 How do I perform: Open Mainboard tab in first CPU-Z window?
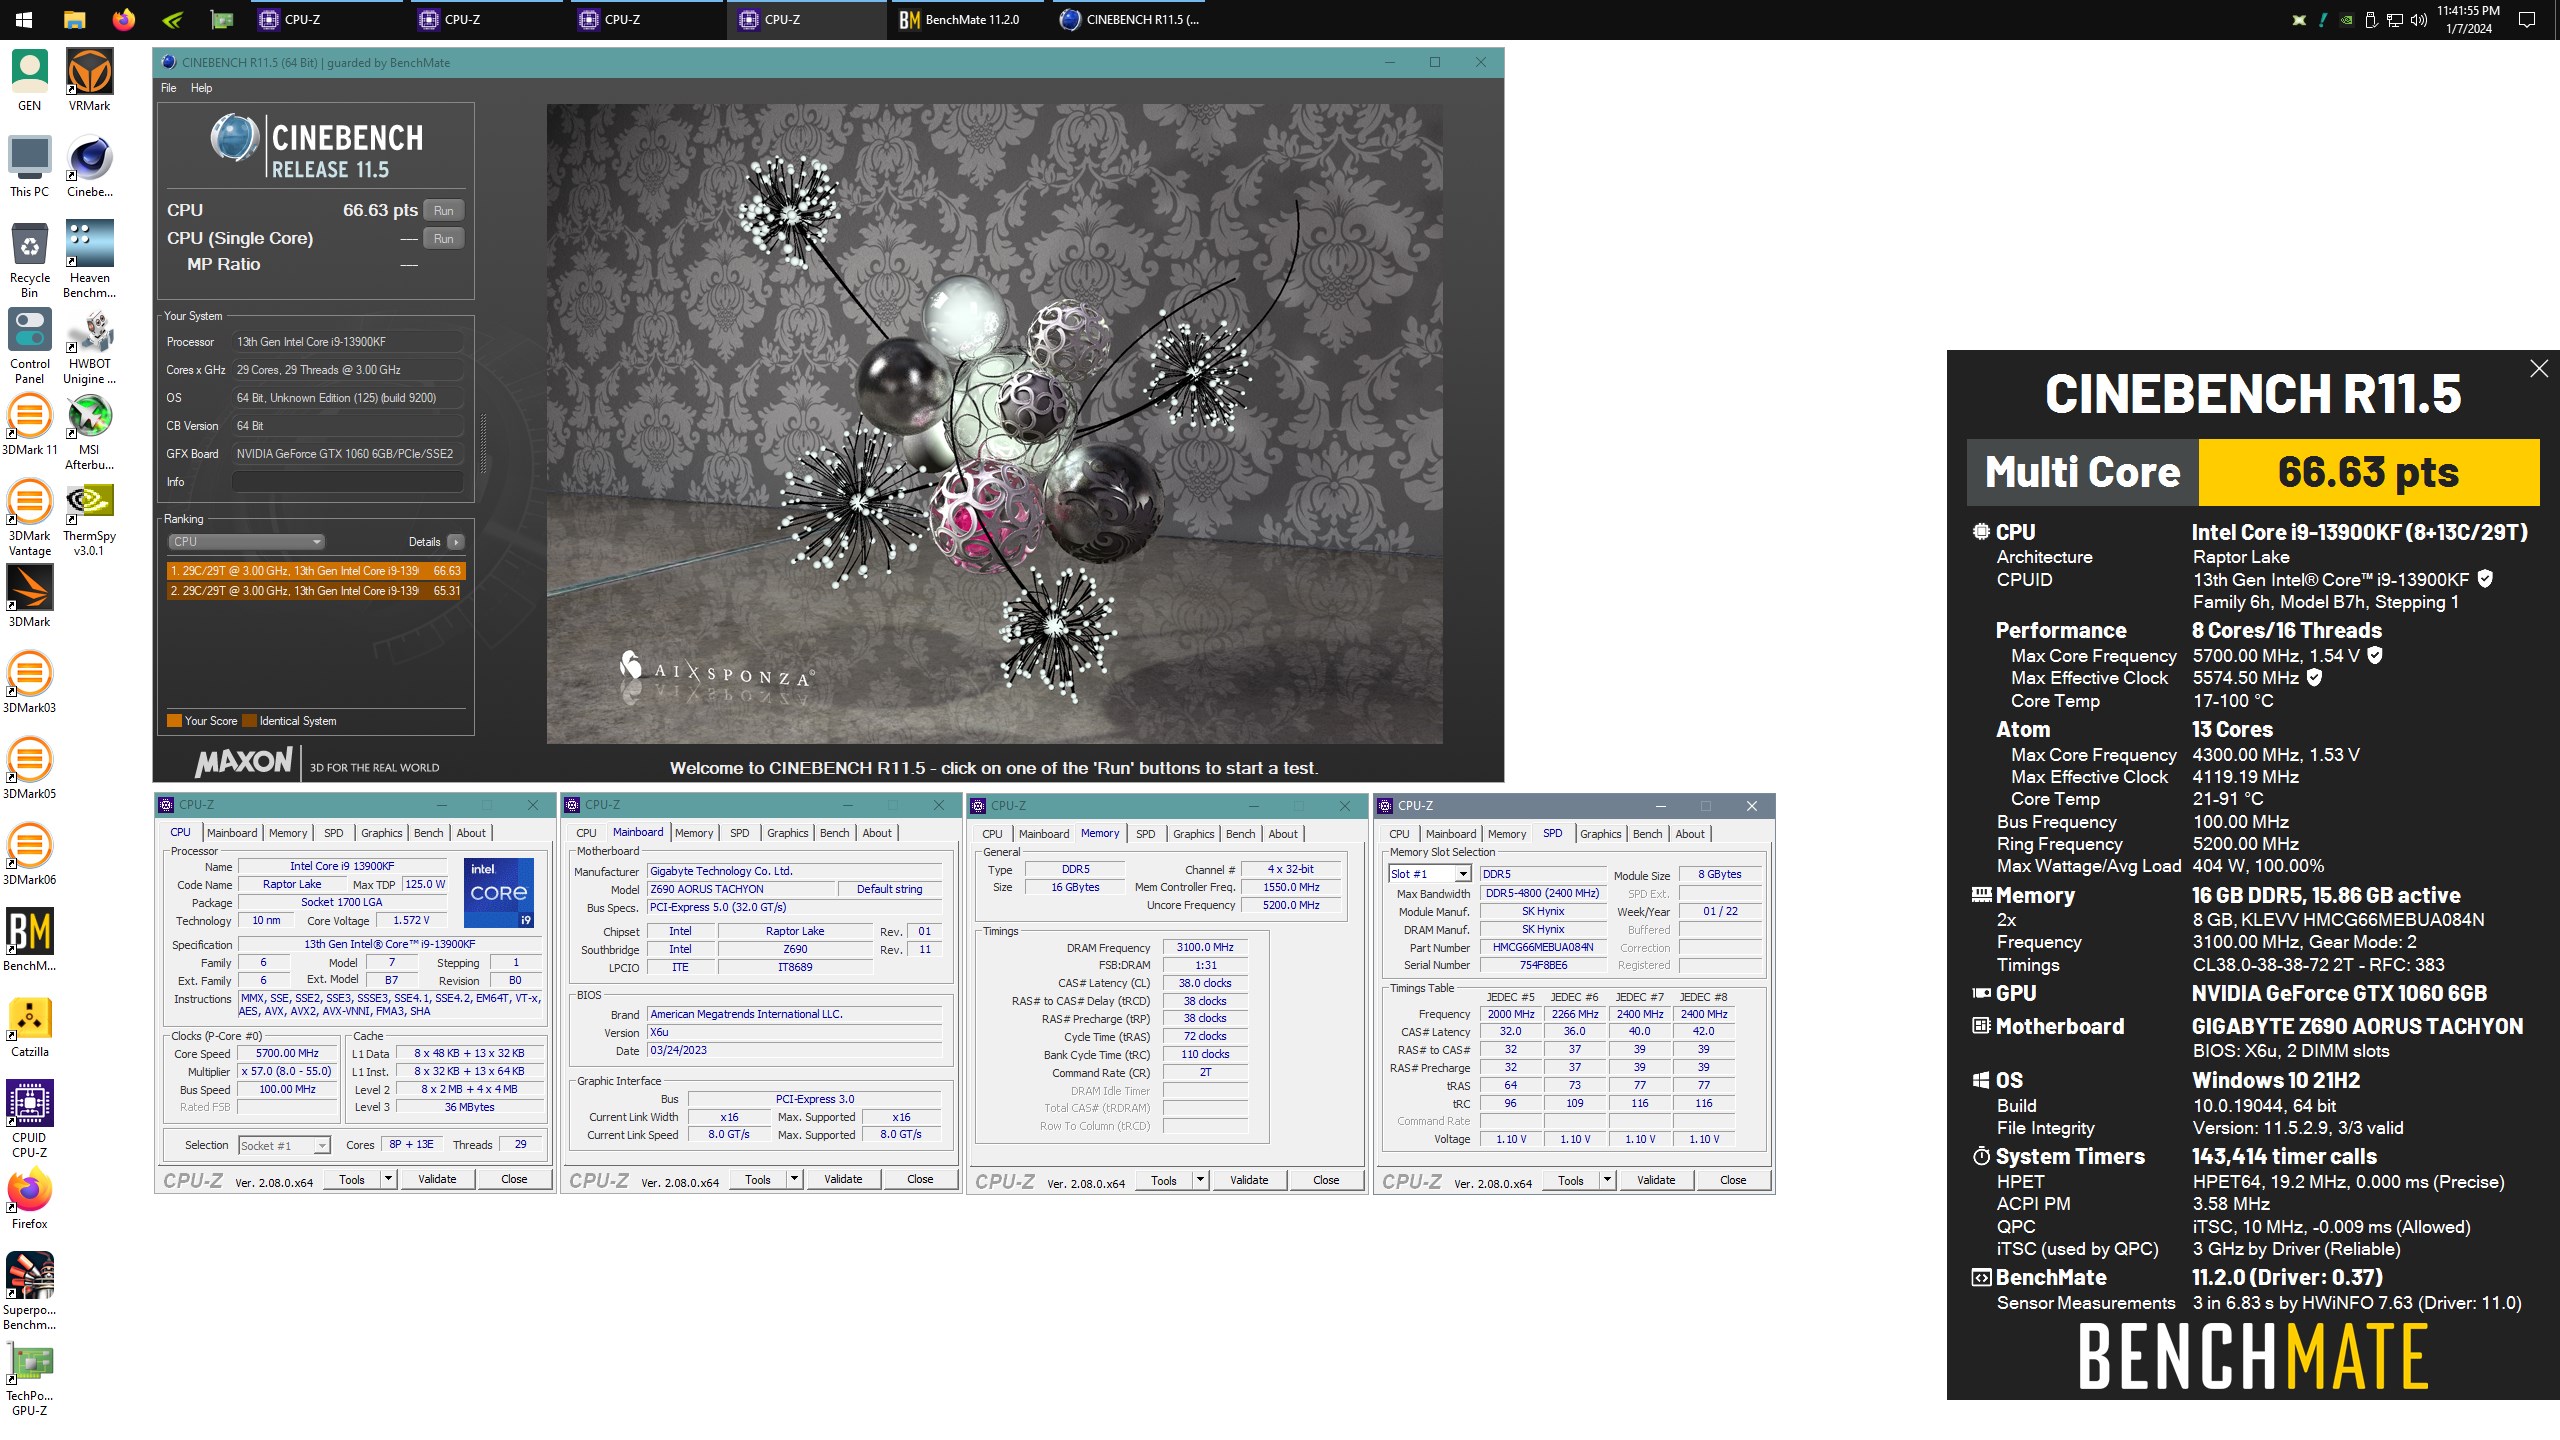click(232, 833)
